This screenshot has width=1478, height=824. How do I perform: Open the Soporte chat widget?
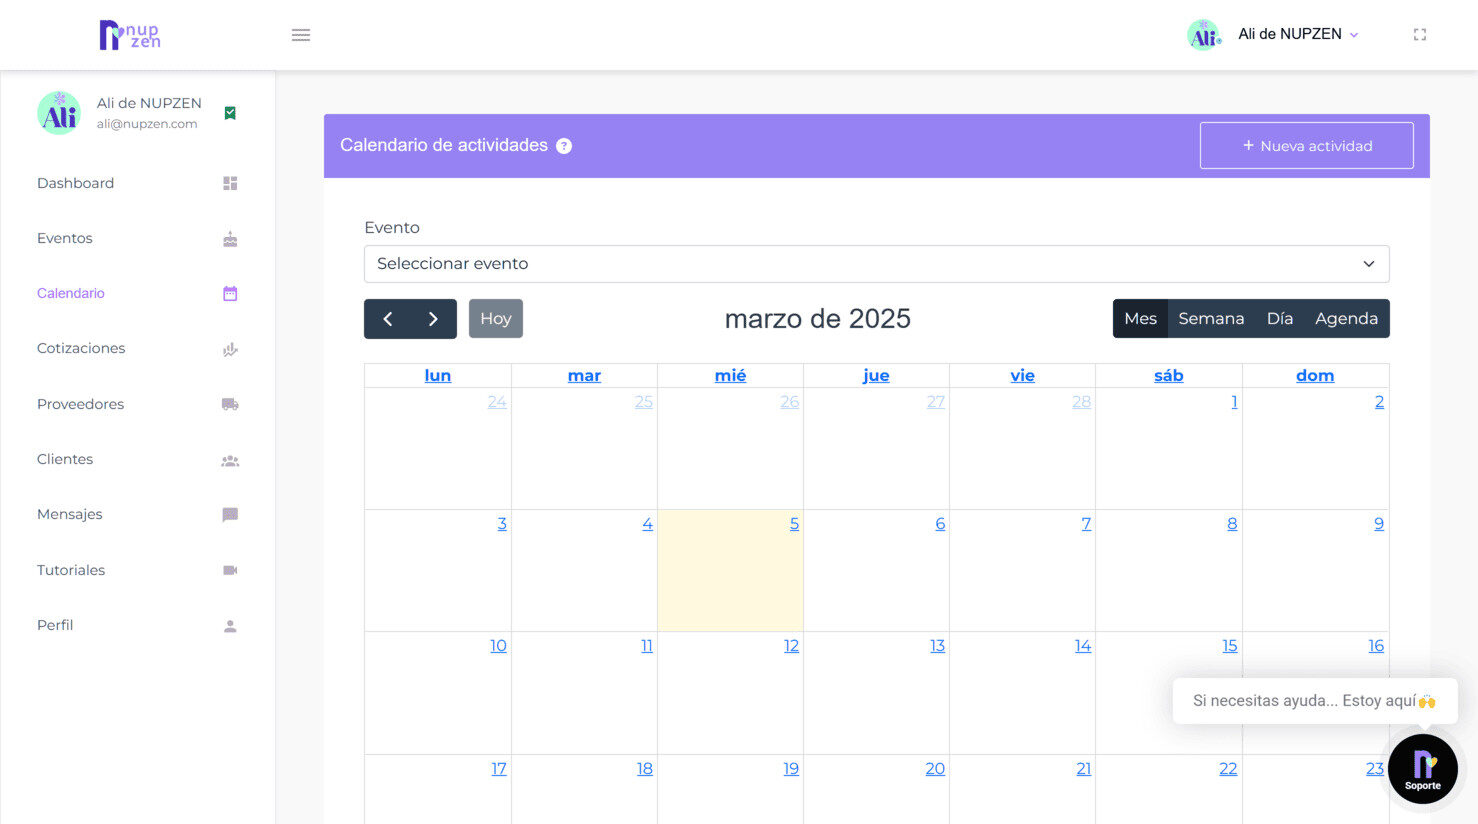[x=1422, y=769]
